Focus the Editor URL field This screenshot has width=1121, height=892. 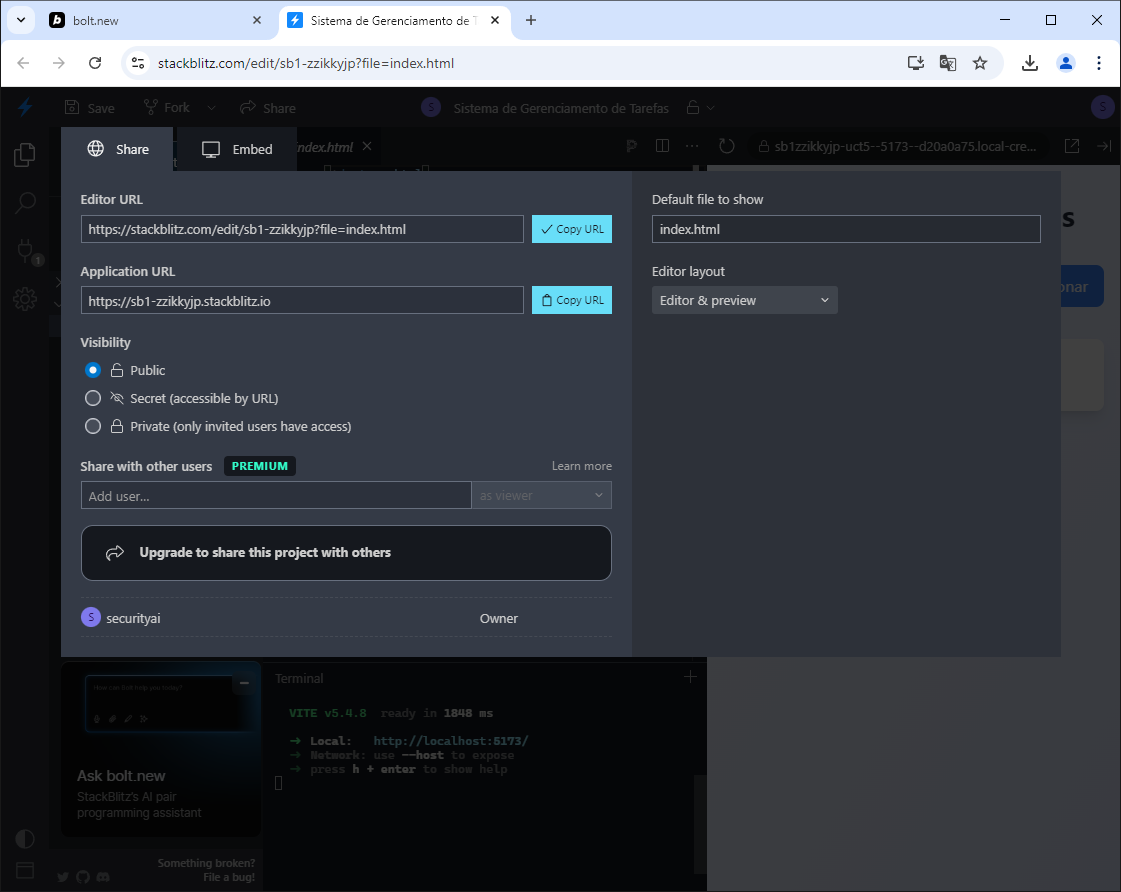302,229
